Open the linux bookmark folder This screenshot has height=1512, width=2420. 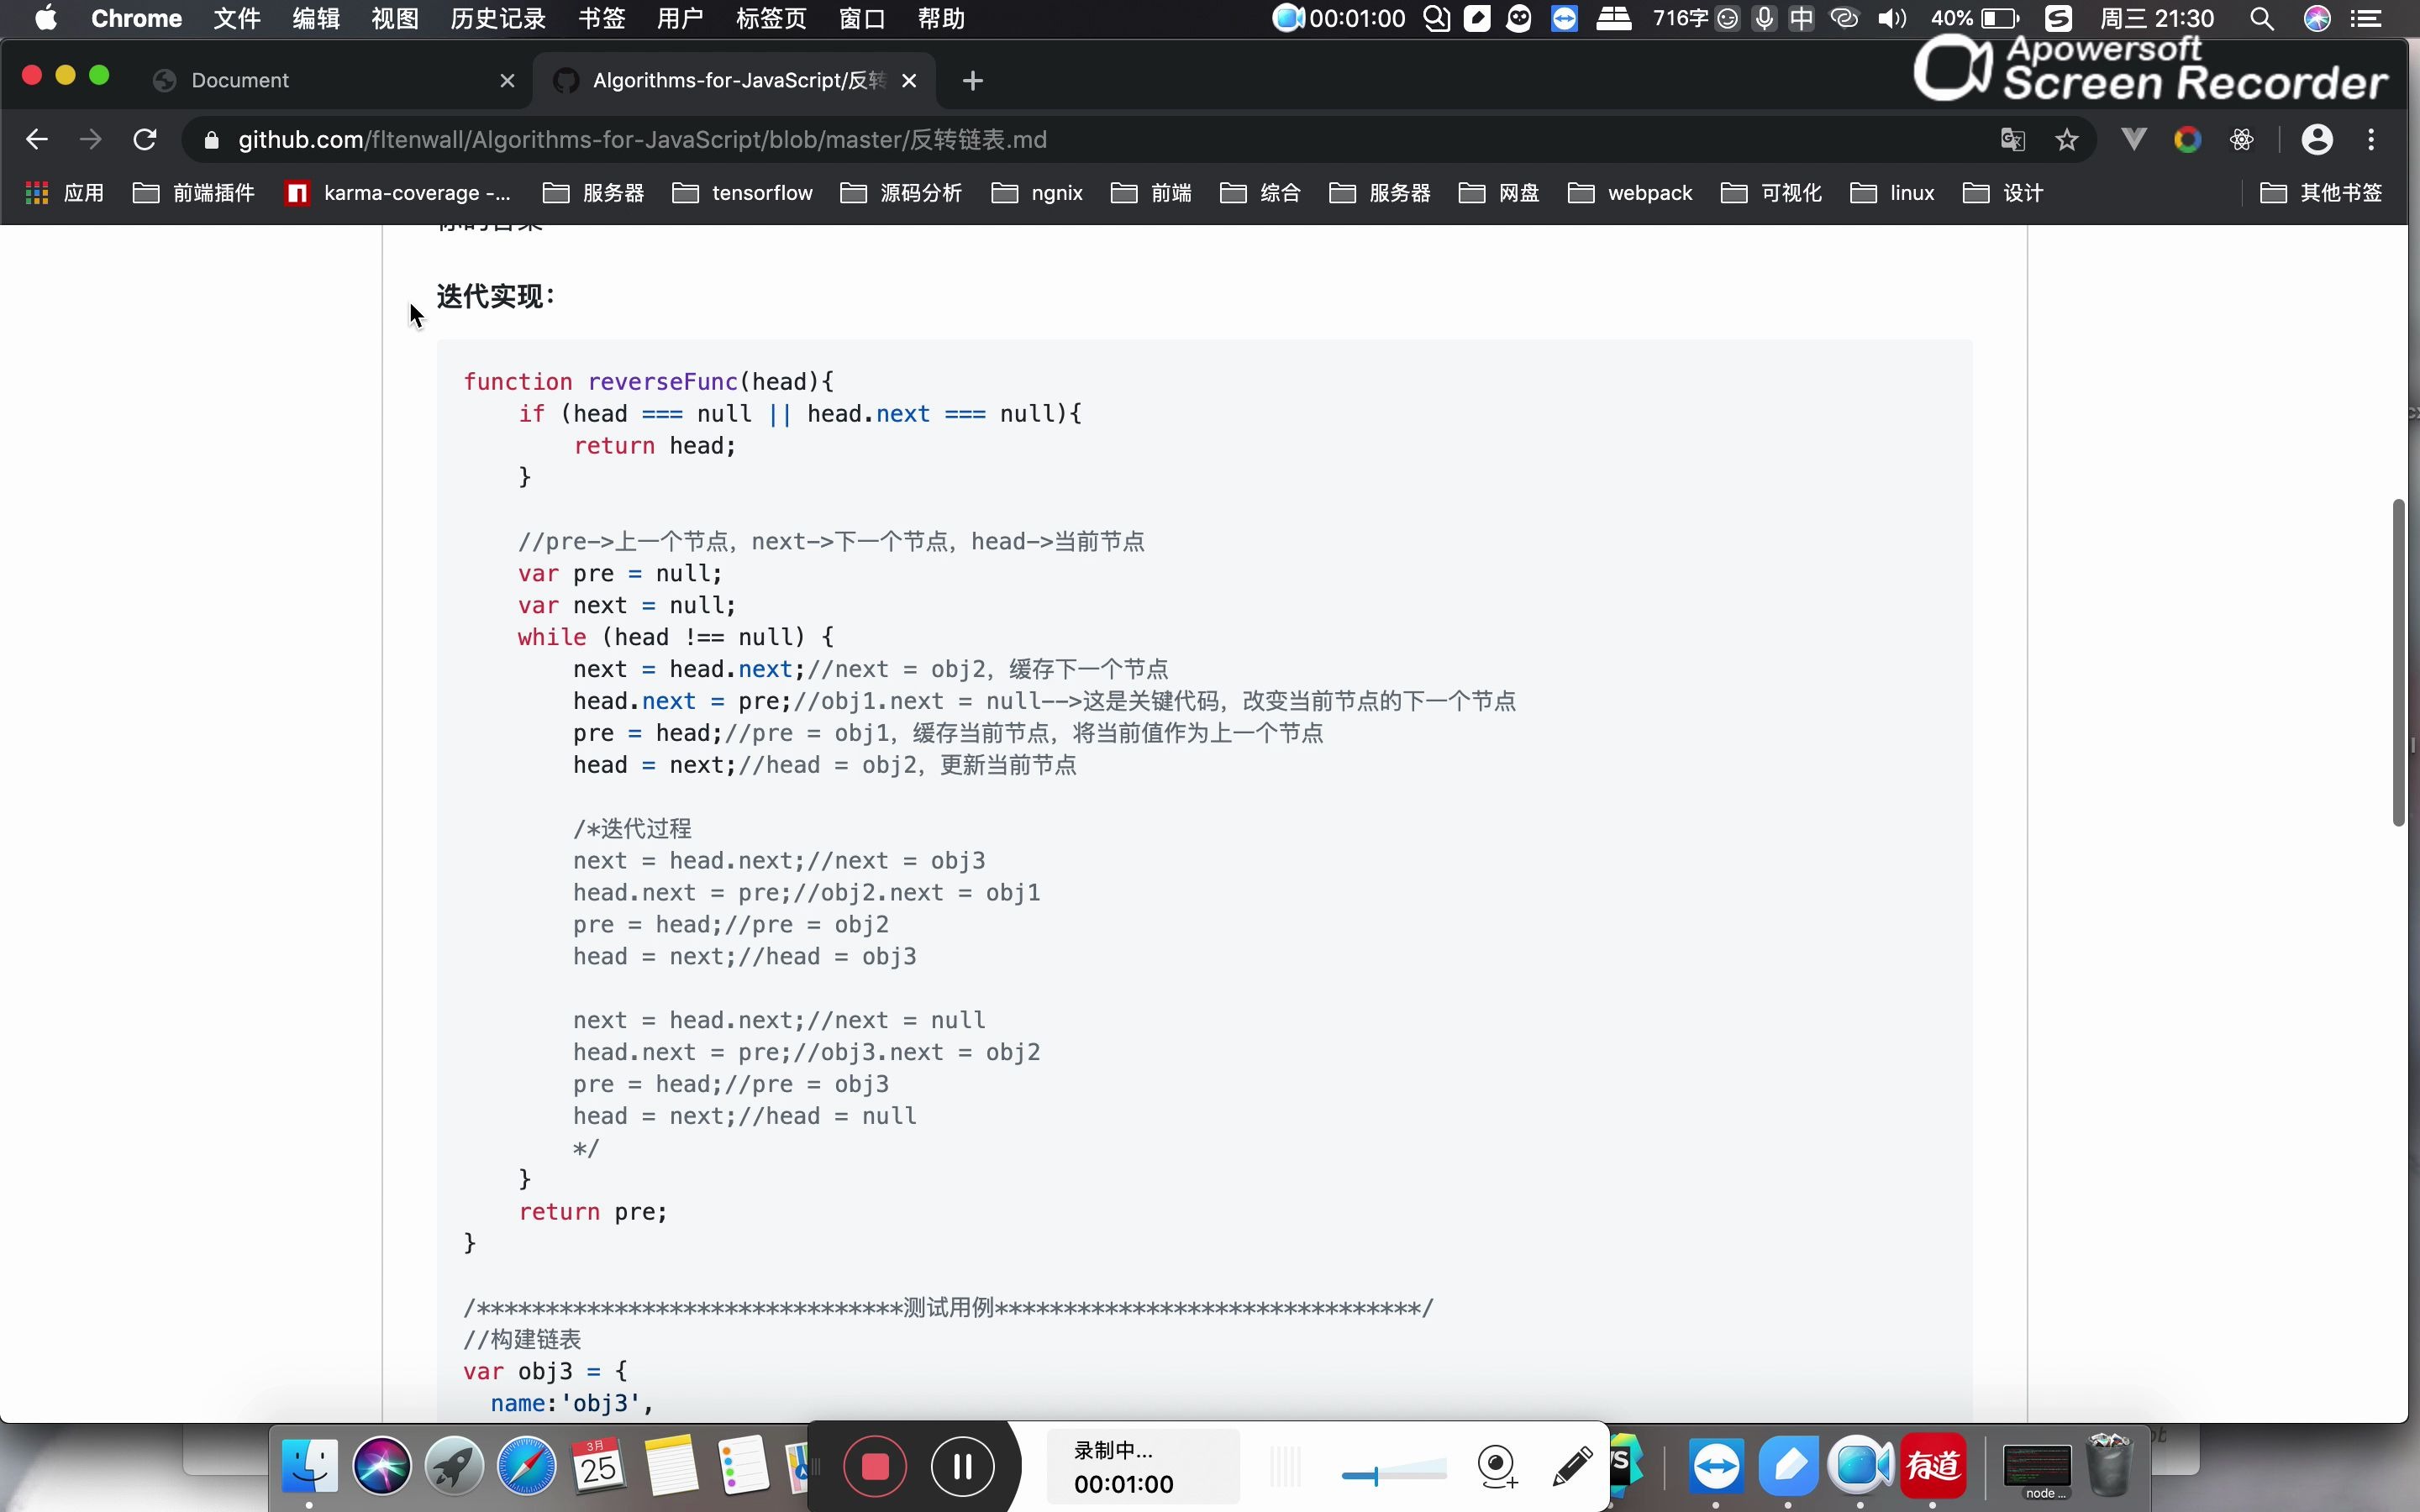pyautogui.click(x=1893, y=193)
